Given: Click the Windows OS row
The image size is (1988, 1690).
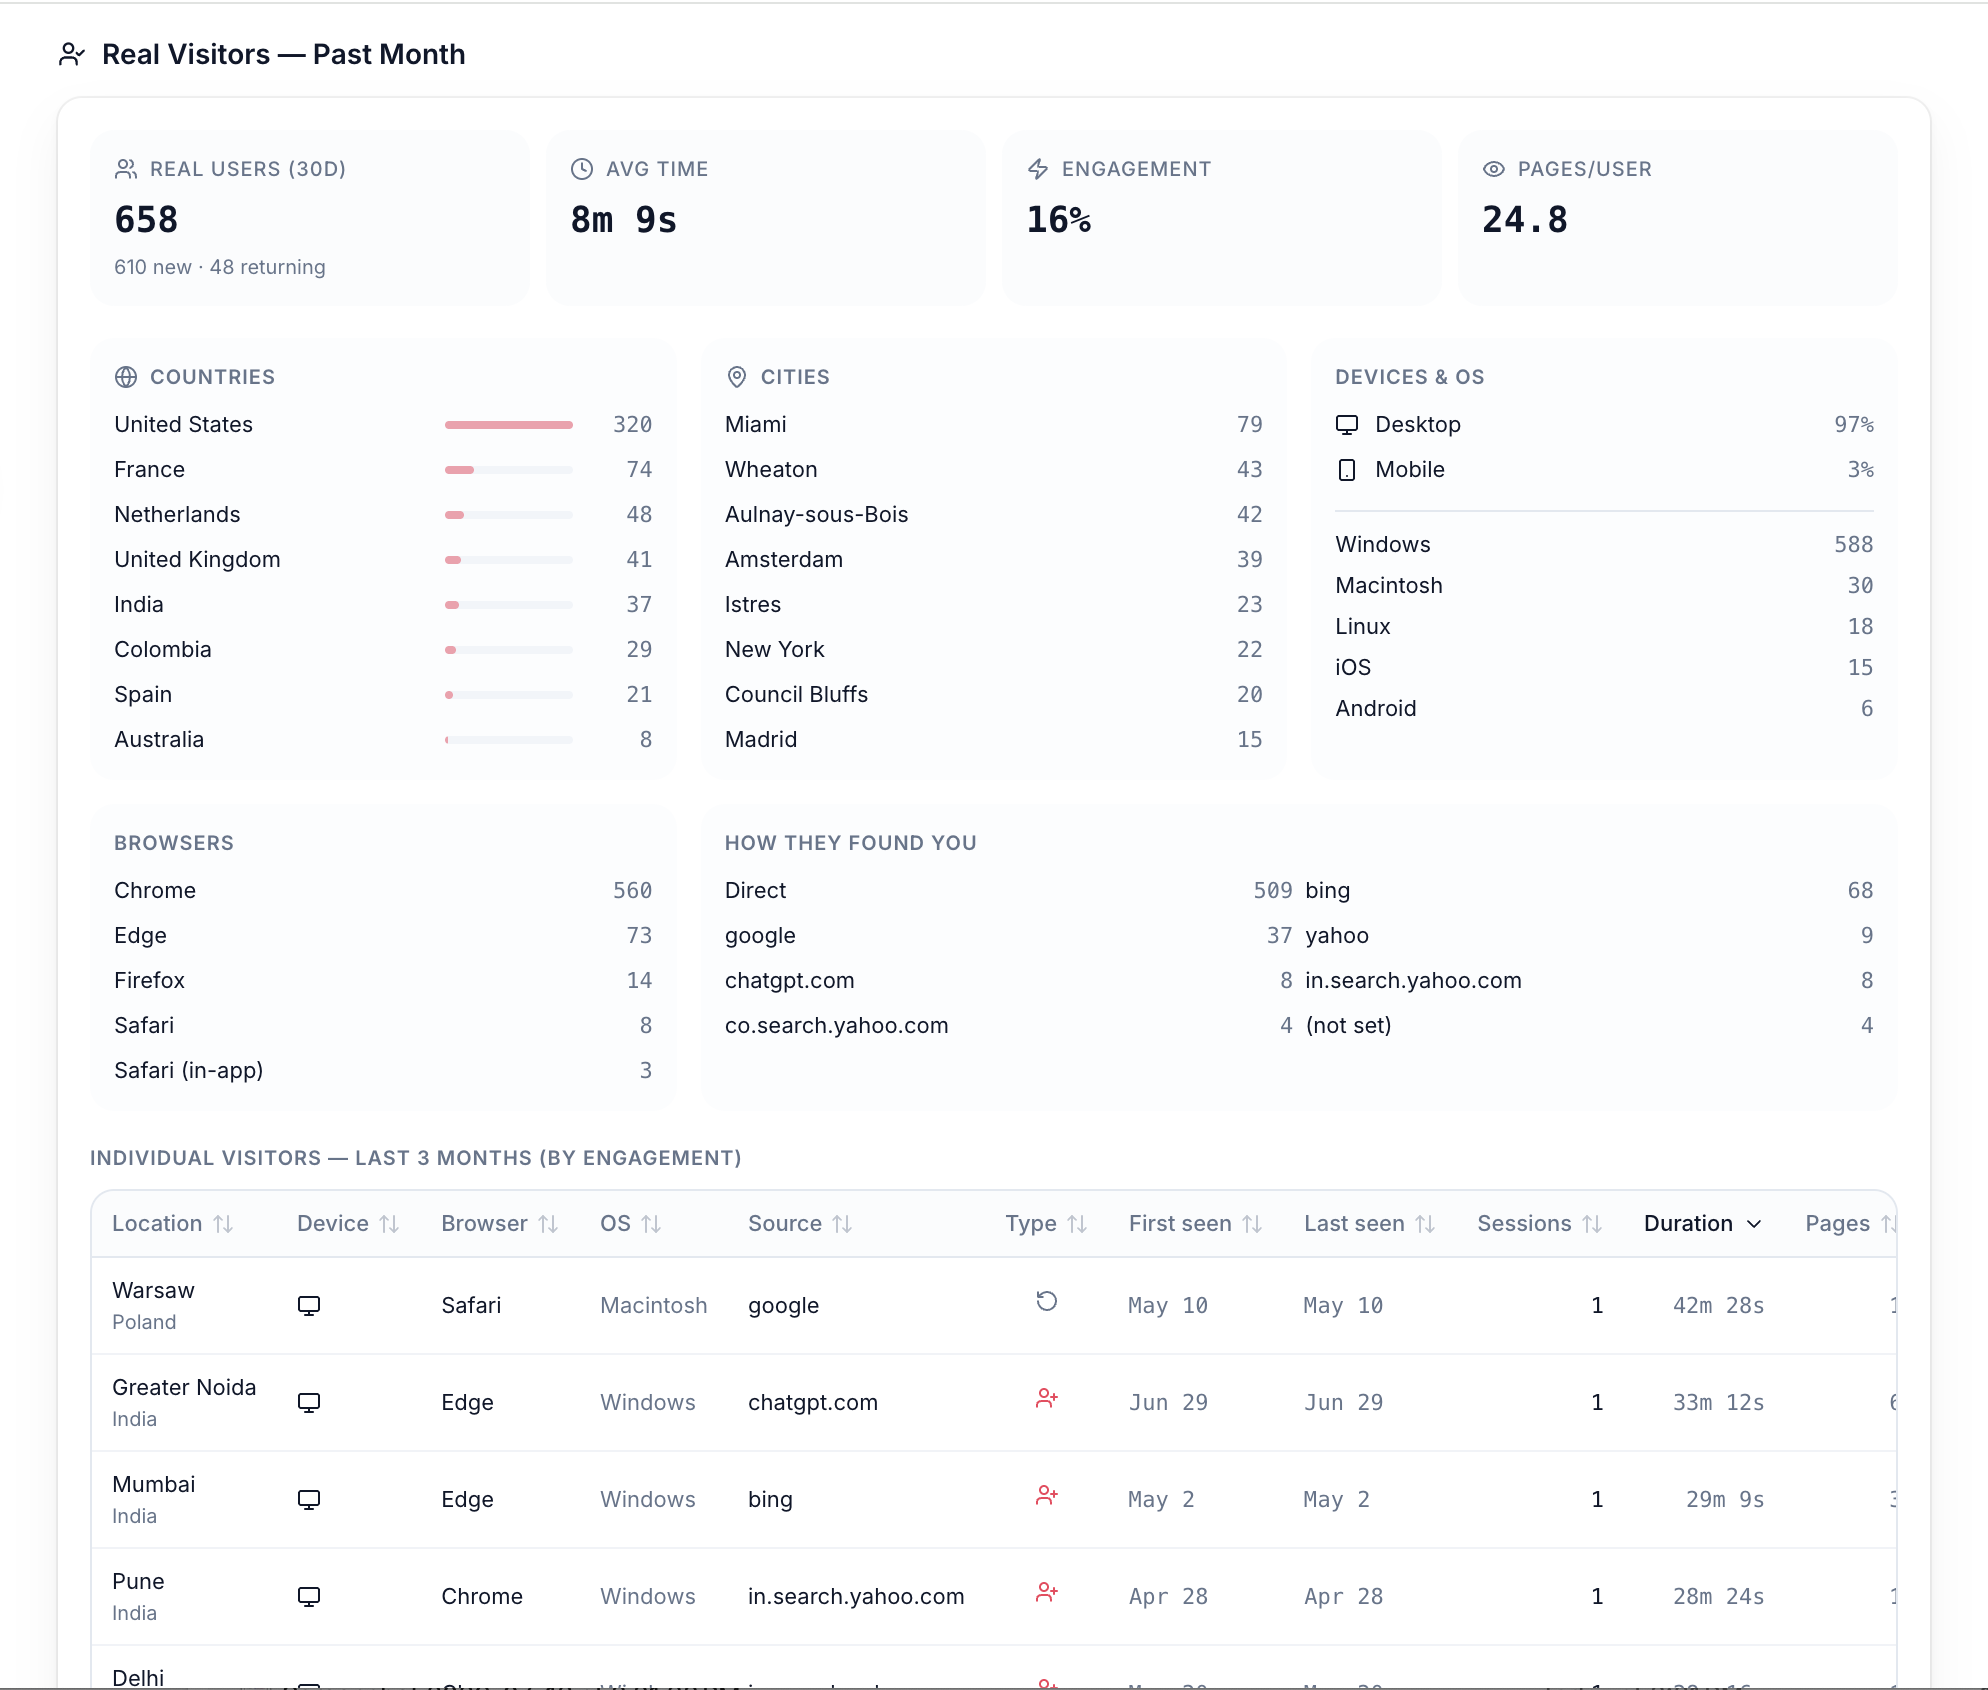Looking at the screenshot, I should tap(1604, 544).
